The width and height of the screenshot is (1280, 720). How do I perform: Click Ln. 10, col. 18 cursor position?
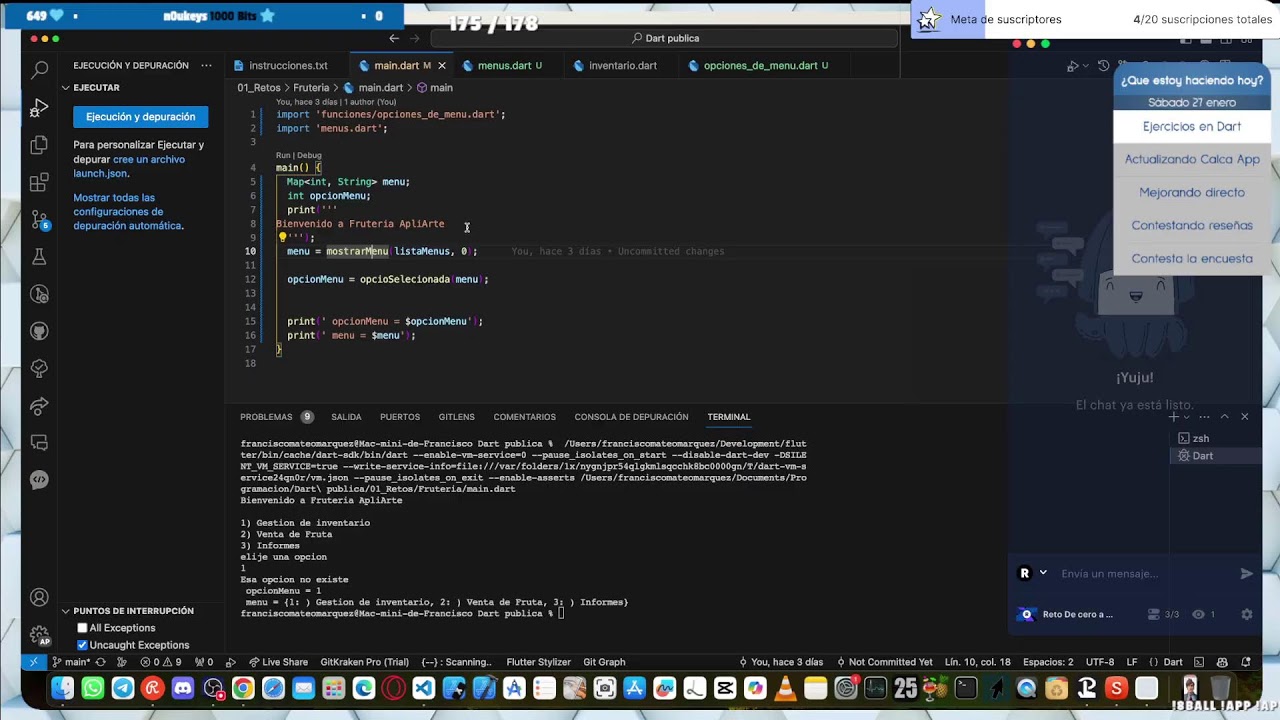pyautogui.click(x=978, y=662)
